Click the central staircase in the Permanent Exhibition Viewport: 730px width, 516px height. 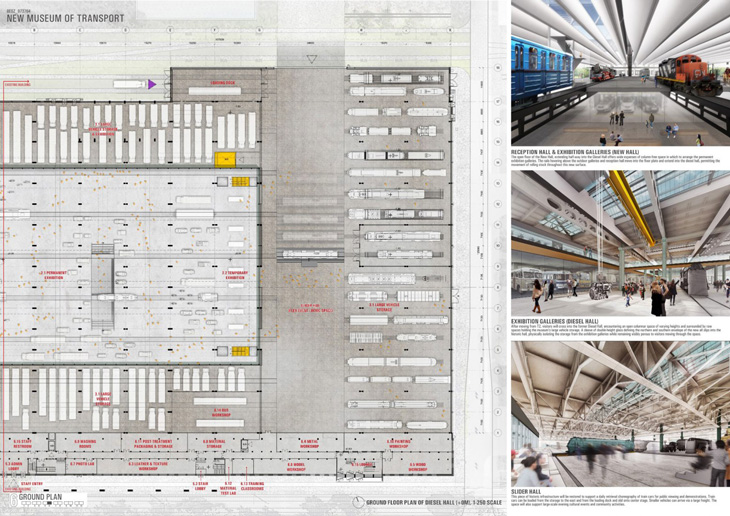coord(102,287)
